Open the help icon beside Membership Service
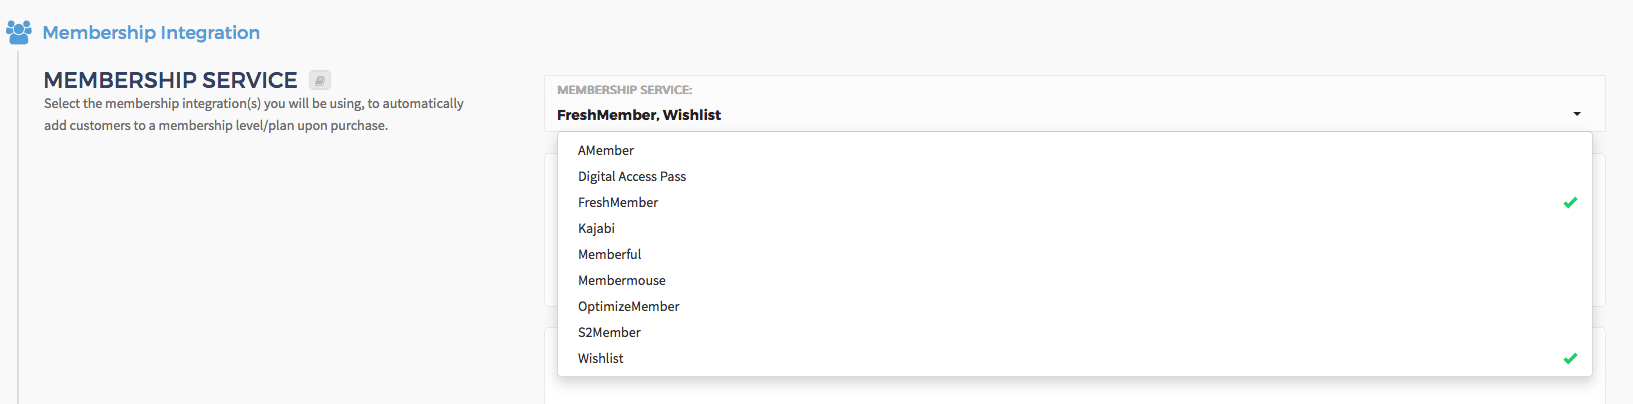 [x=320, y=80]
